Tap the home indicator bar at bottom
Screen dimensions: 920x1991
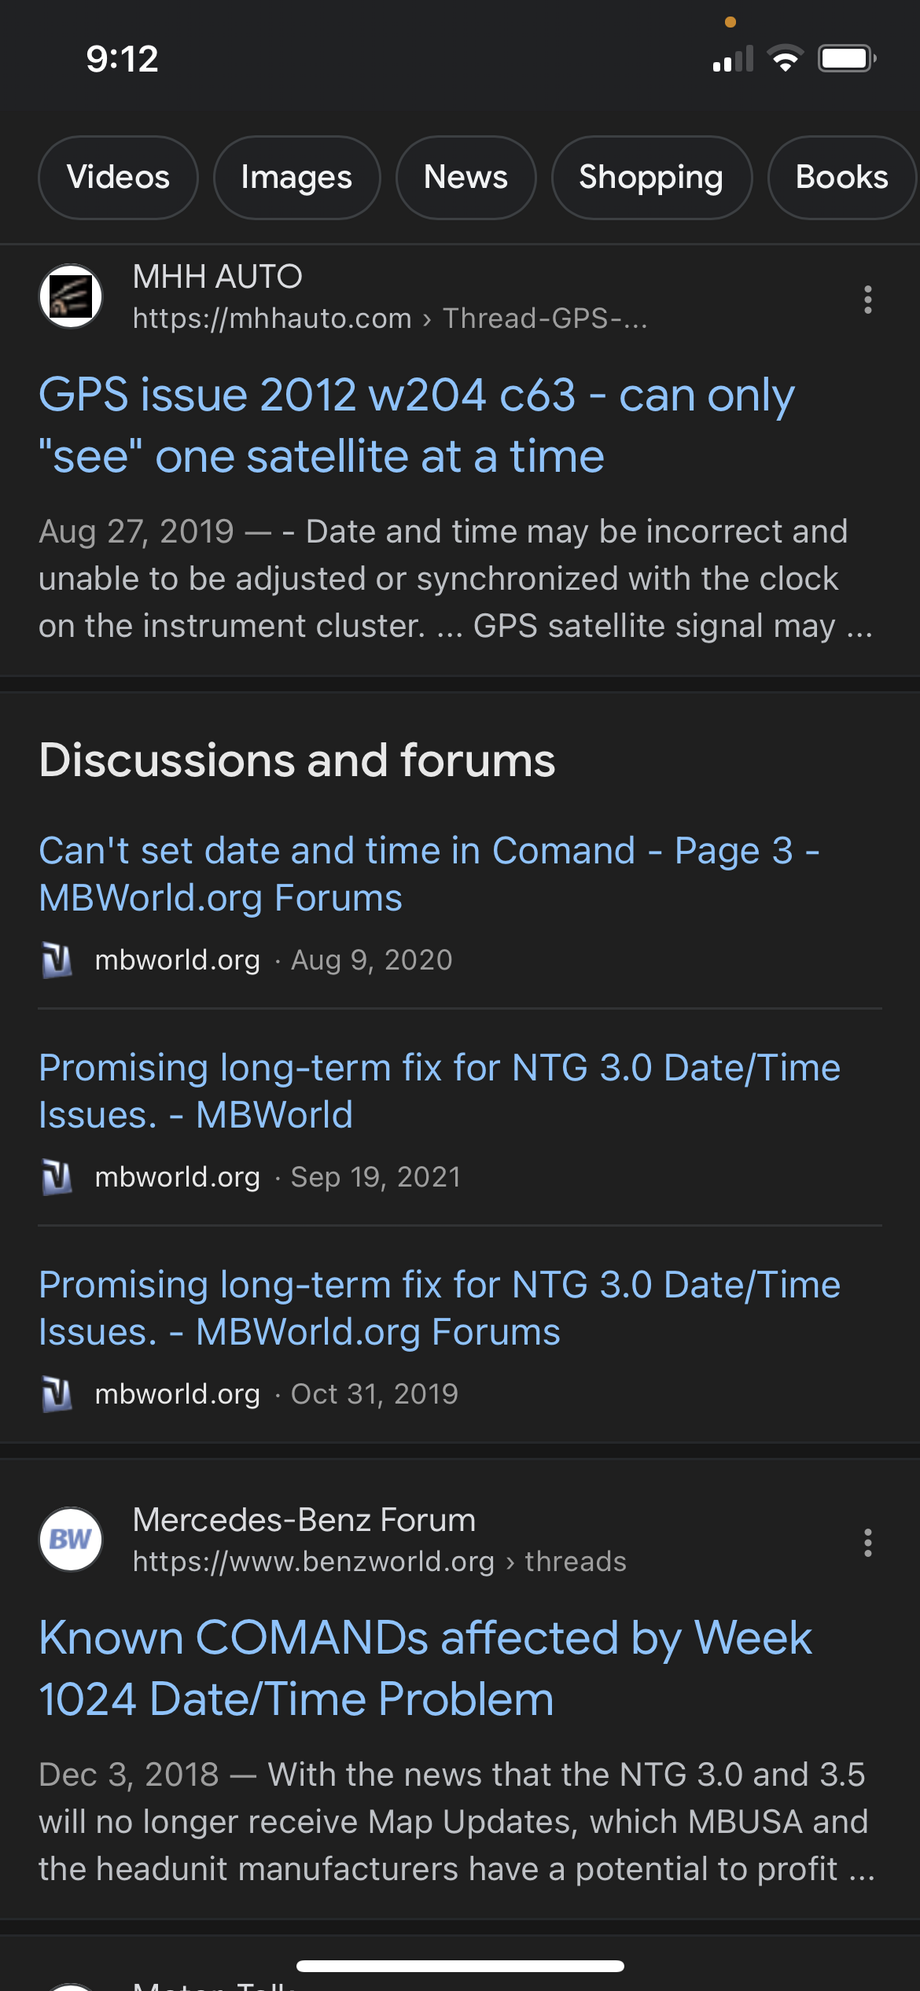[460, 1966]
